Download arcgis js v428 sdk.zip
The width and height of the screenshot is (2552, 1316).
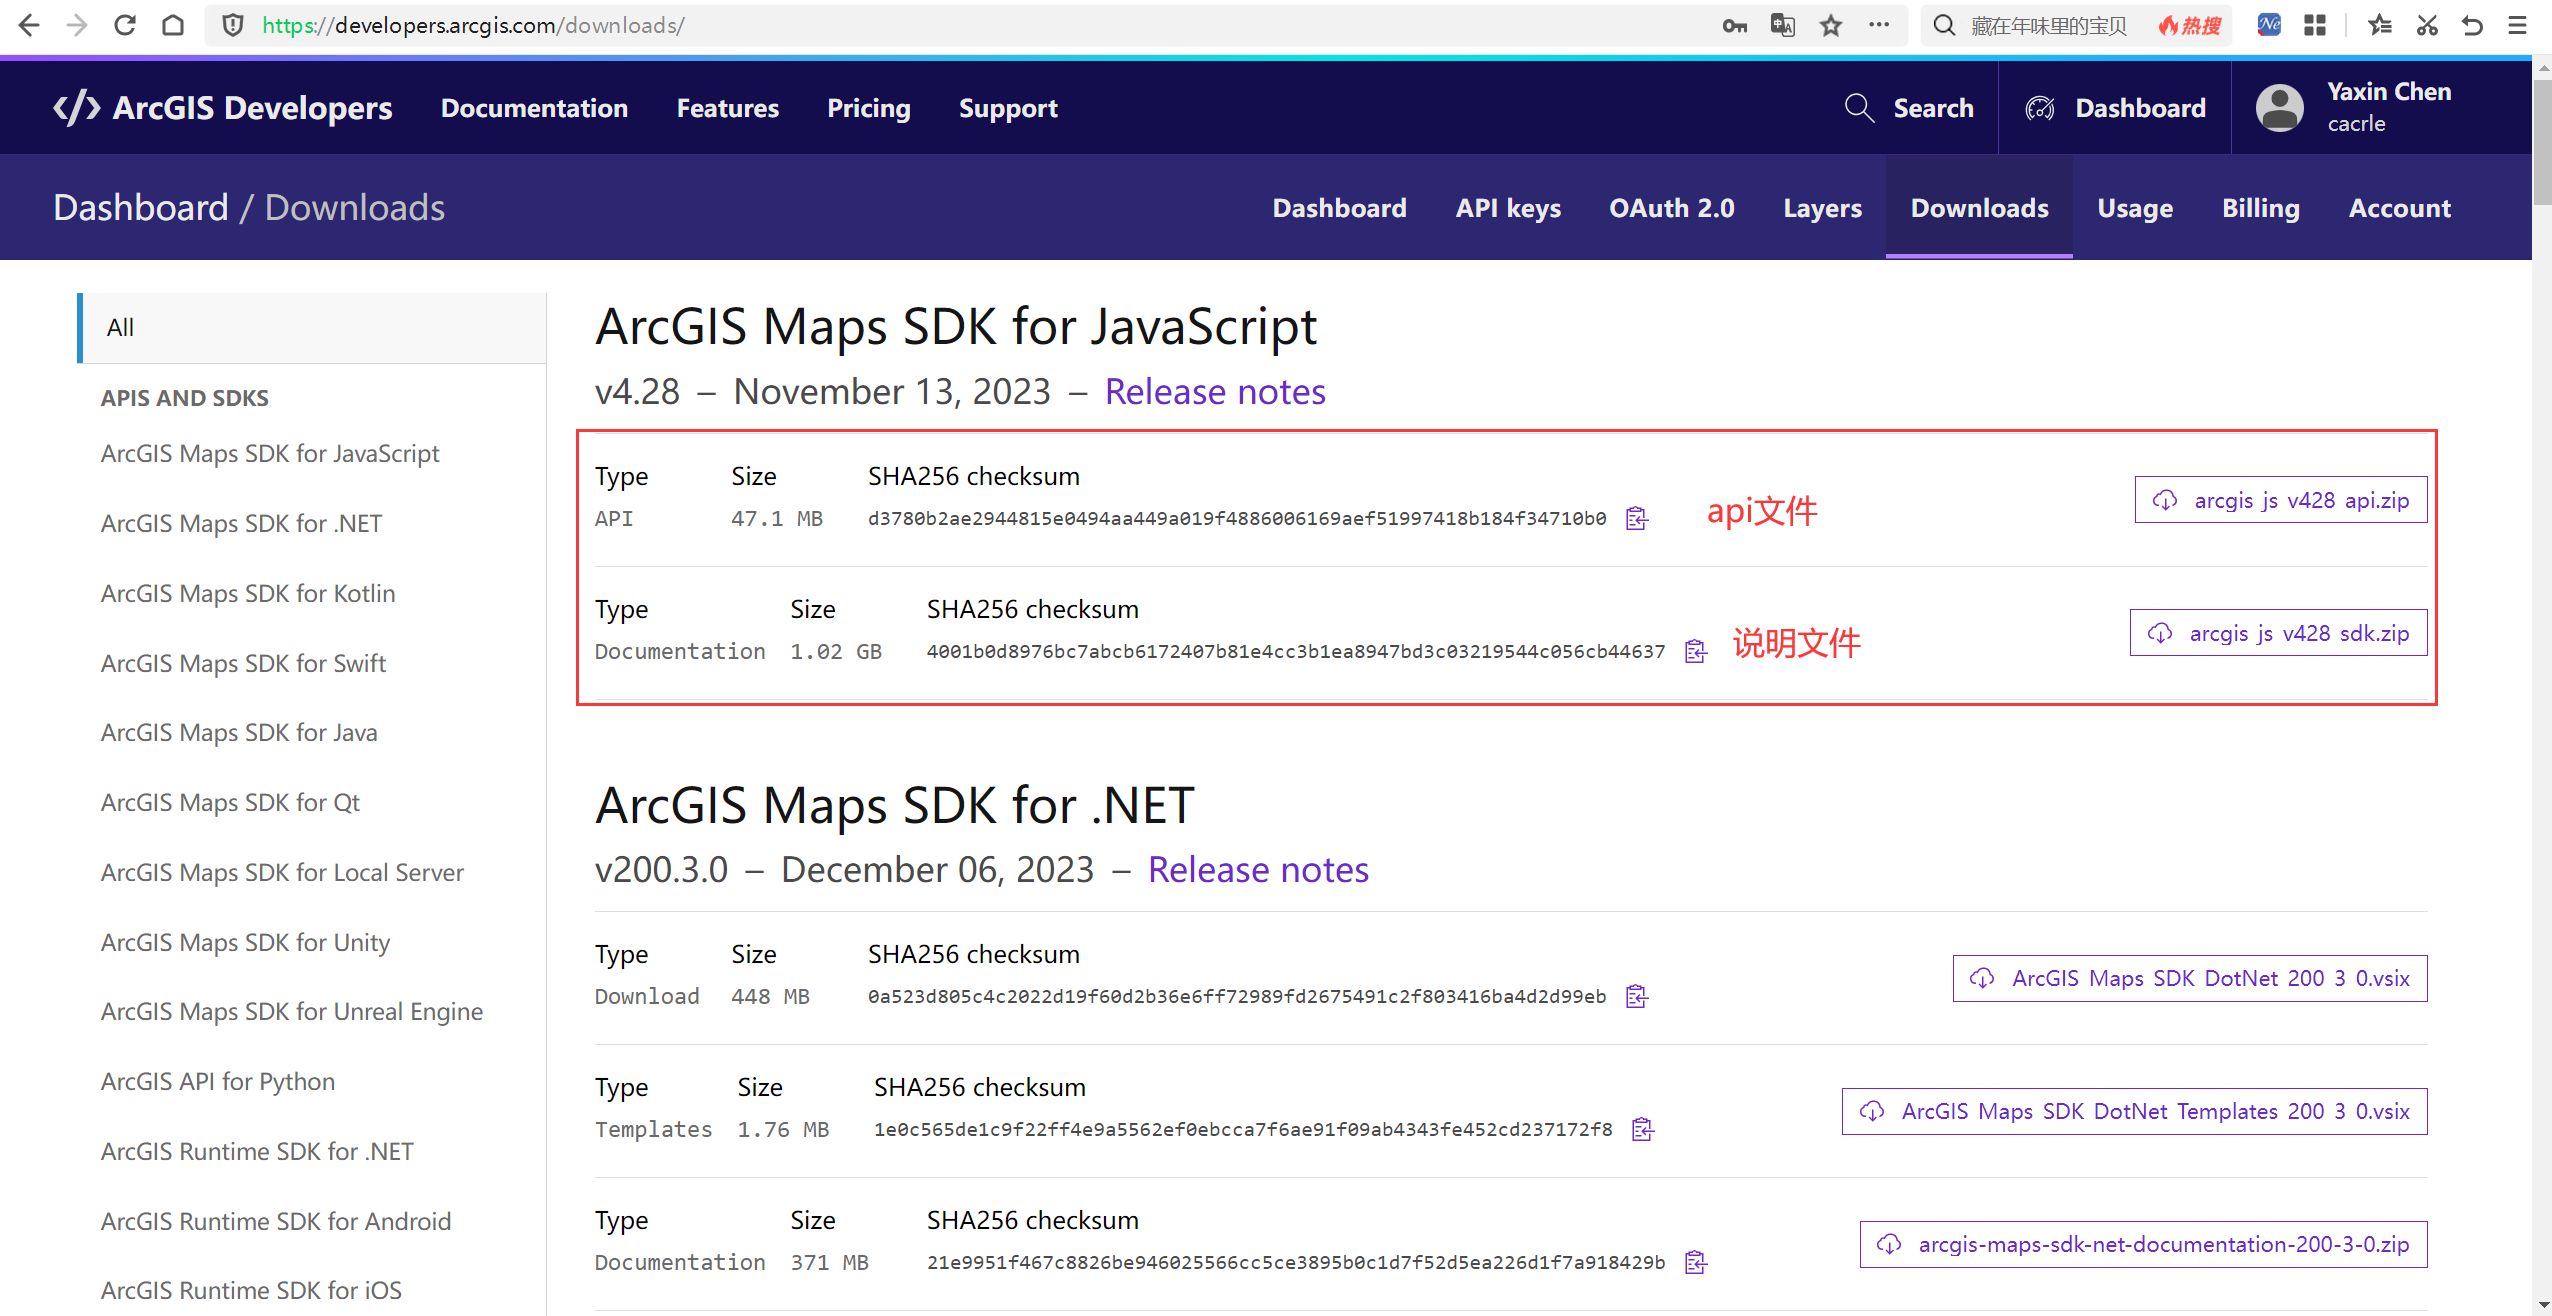[2278, 633]
